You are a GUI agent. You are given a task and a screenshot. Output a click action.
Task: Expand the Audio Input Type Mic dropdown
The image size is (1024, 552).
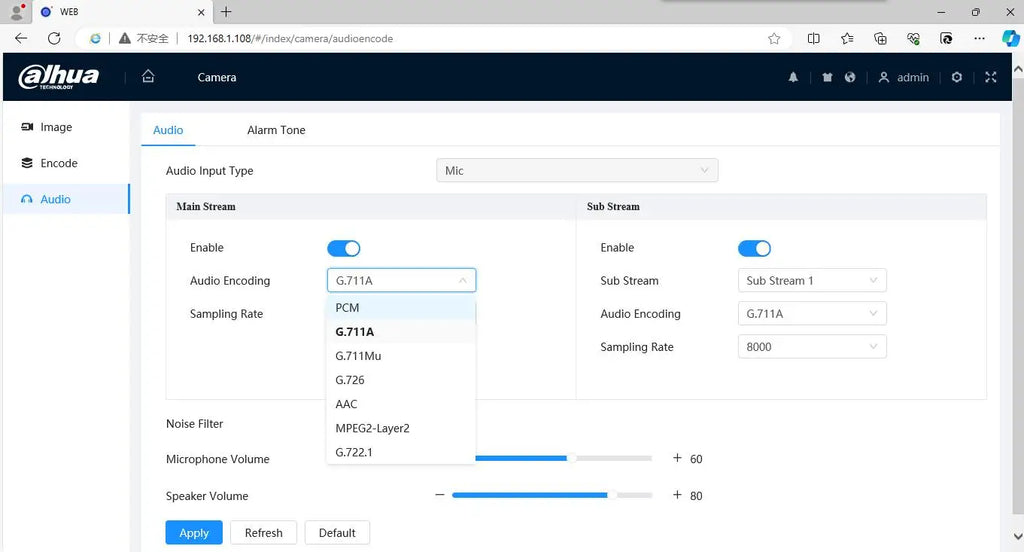point(577,170)
